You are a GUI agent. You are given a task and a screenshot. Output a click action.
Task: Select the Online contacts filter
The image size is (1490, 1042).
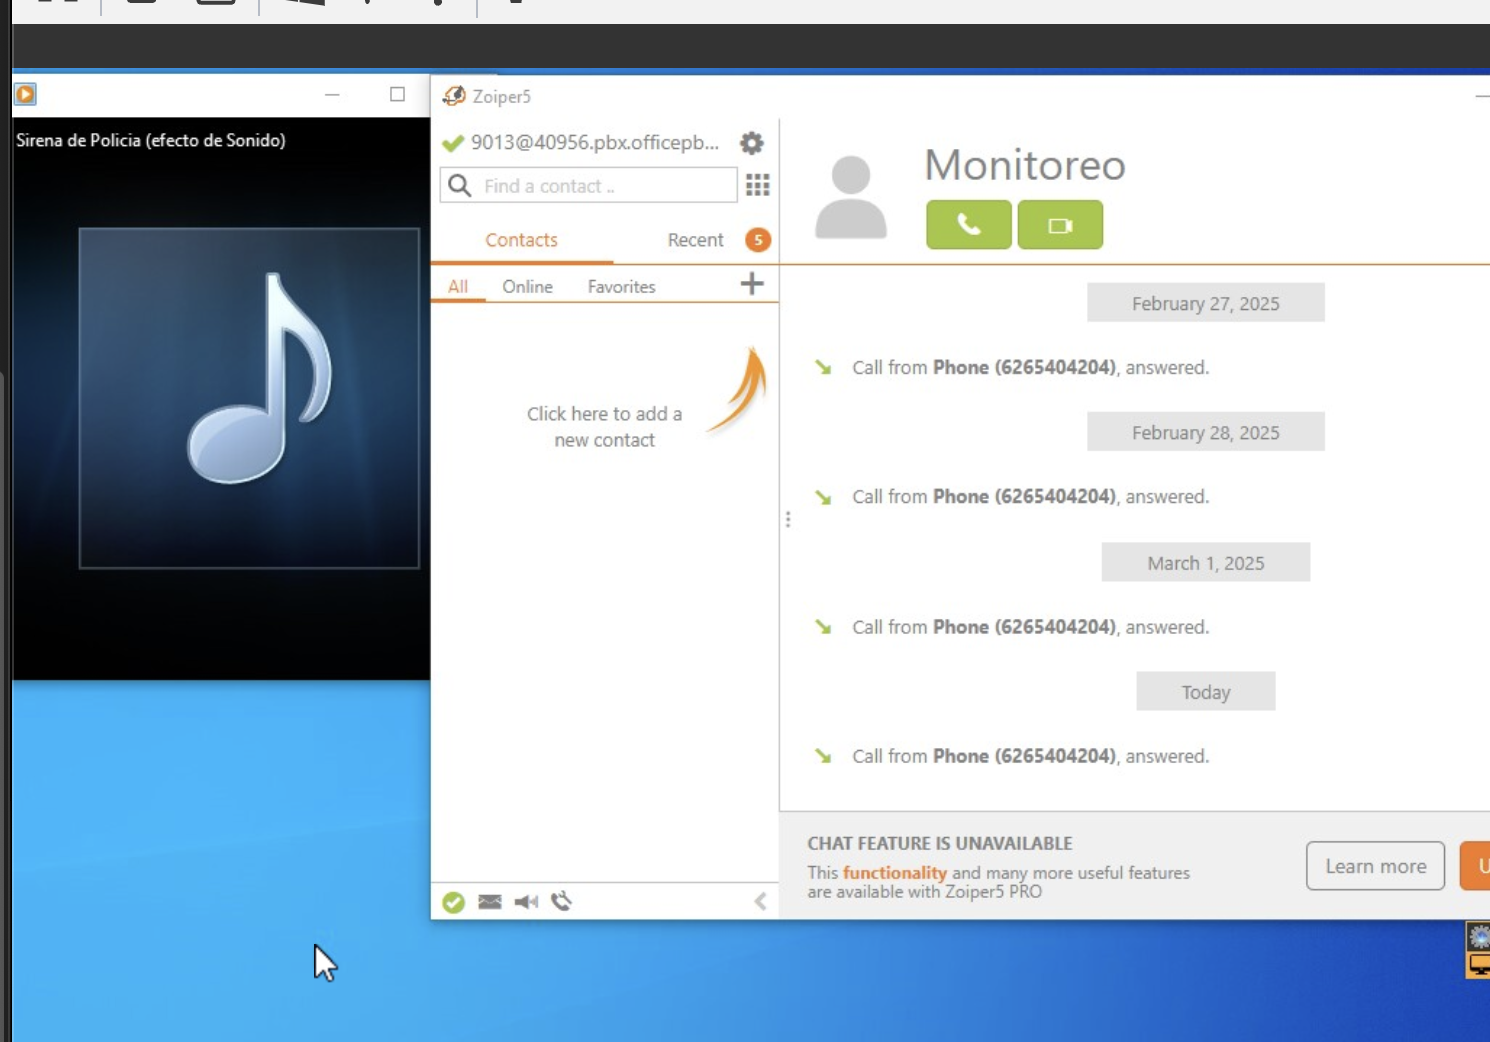[x=527, y=287]
